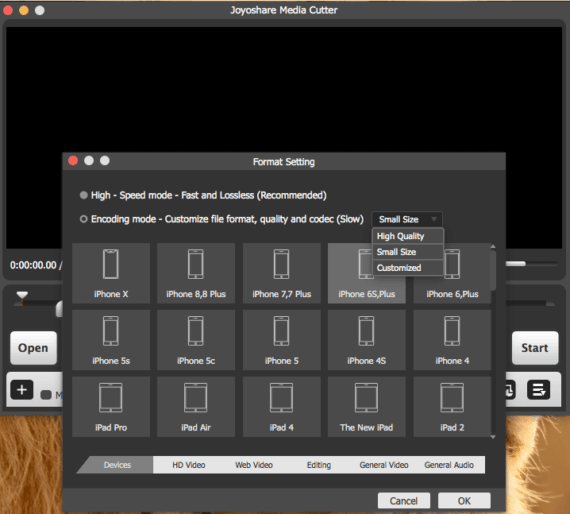Click the plus add-segment icon in main window
The height and width of the screenshot is (514, 570).
(22, 390)
